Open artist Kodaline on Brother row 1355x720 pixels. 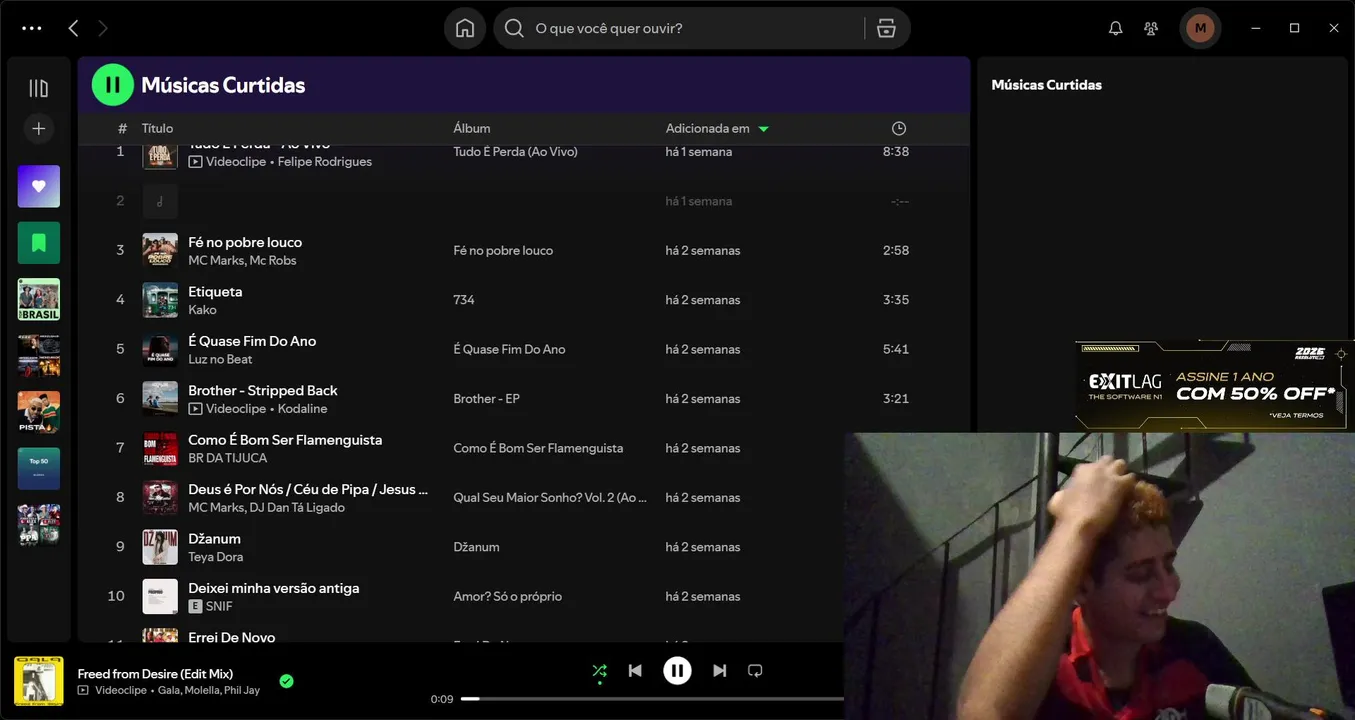point(302,408)
